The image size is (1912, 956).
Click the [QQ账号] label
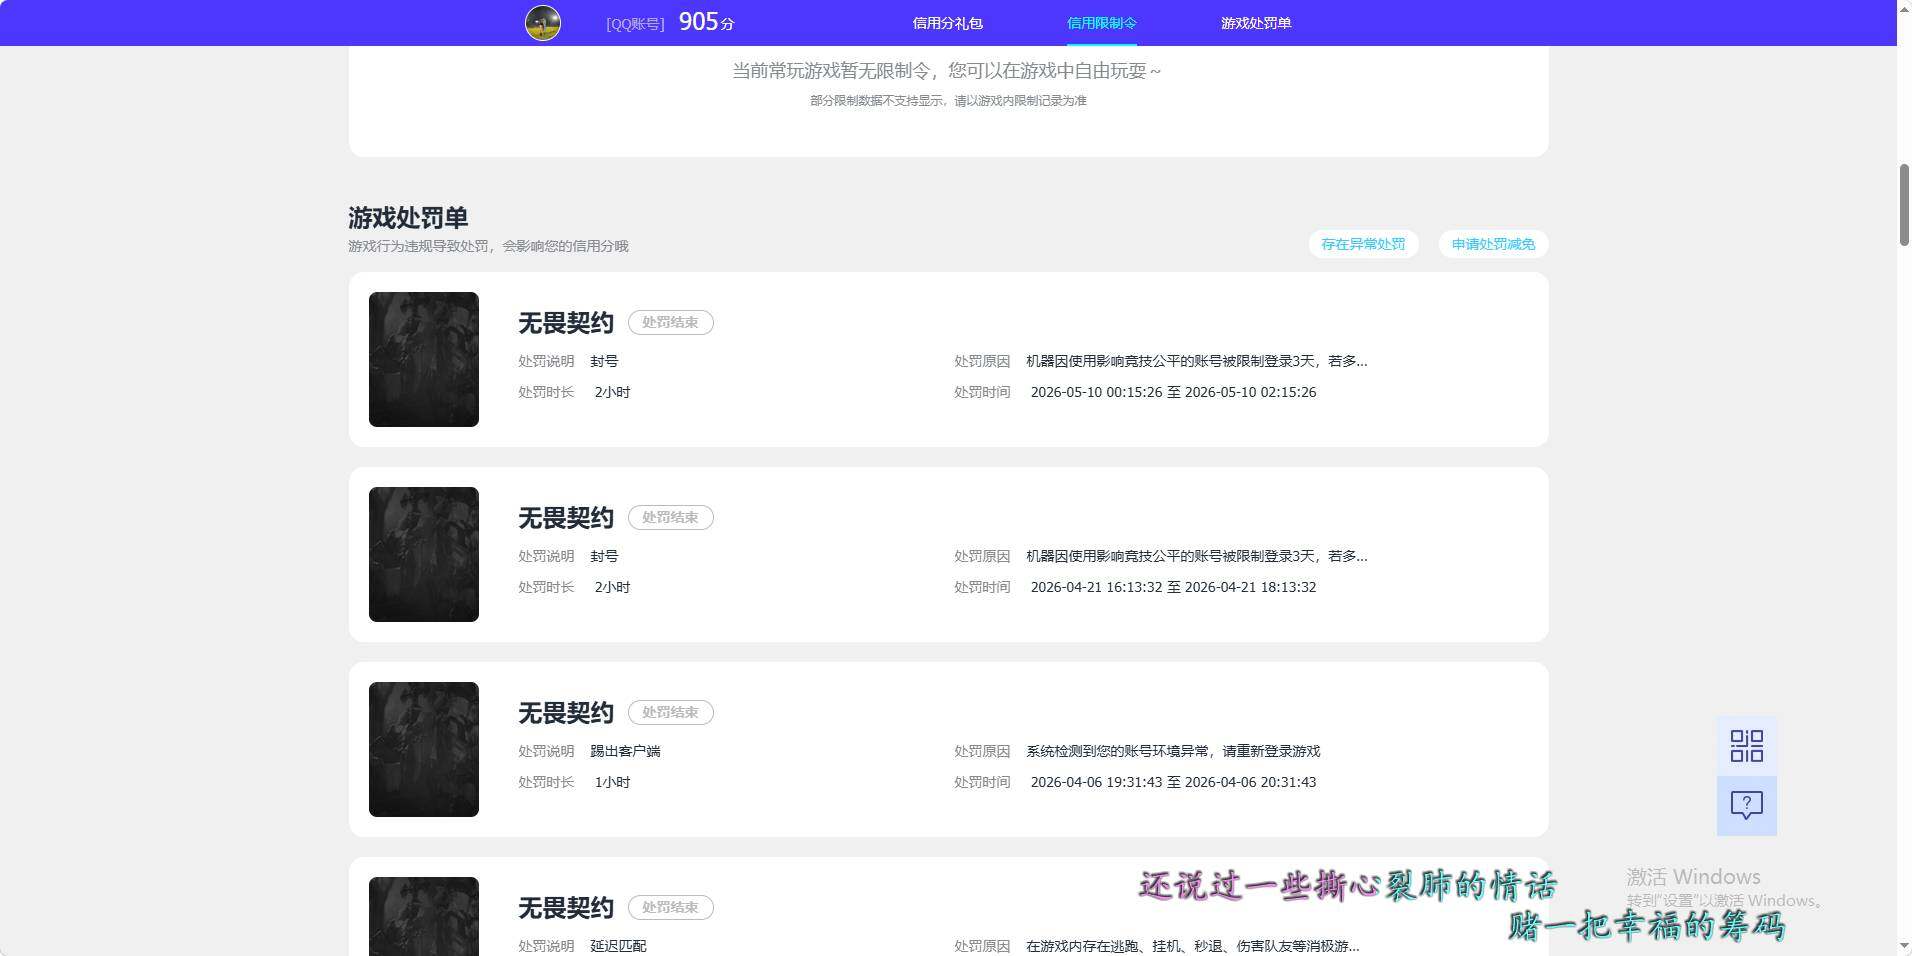pyautogui.click(x=635, y=24)
